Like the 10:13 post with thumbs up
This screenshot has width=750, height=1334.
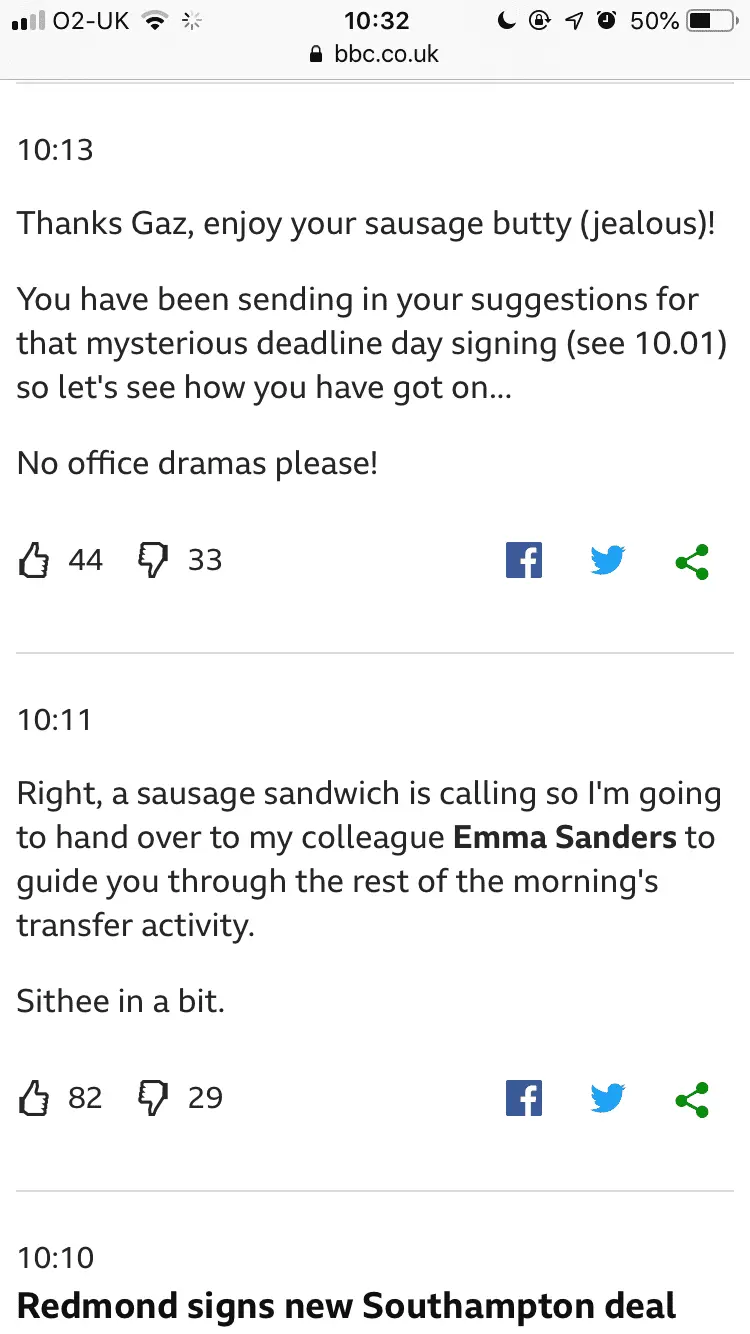click(x=35, y=560)
